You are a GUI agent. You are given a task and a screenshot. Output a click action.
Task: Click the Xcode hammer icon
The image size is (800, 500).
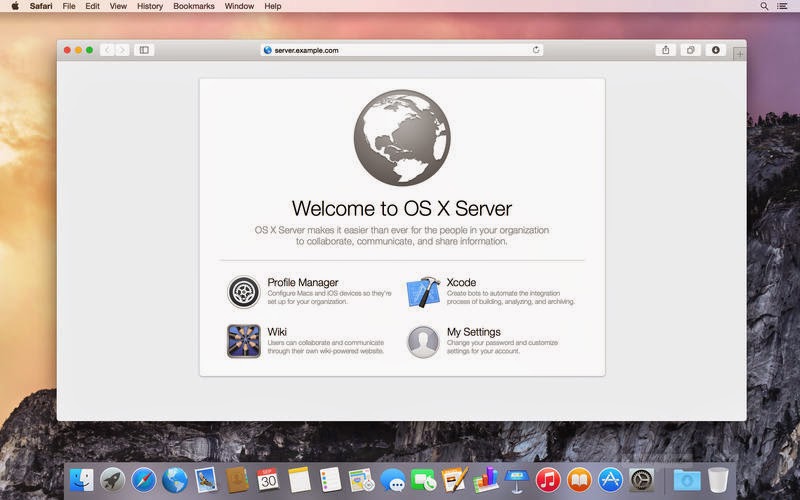(423, 292)
